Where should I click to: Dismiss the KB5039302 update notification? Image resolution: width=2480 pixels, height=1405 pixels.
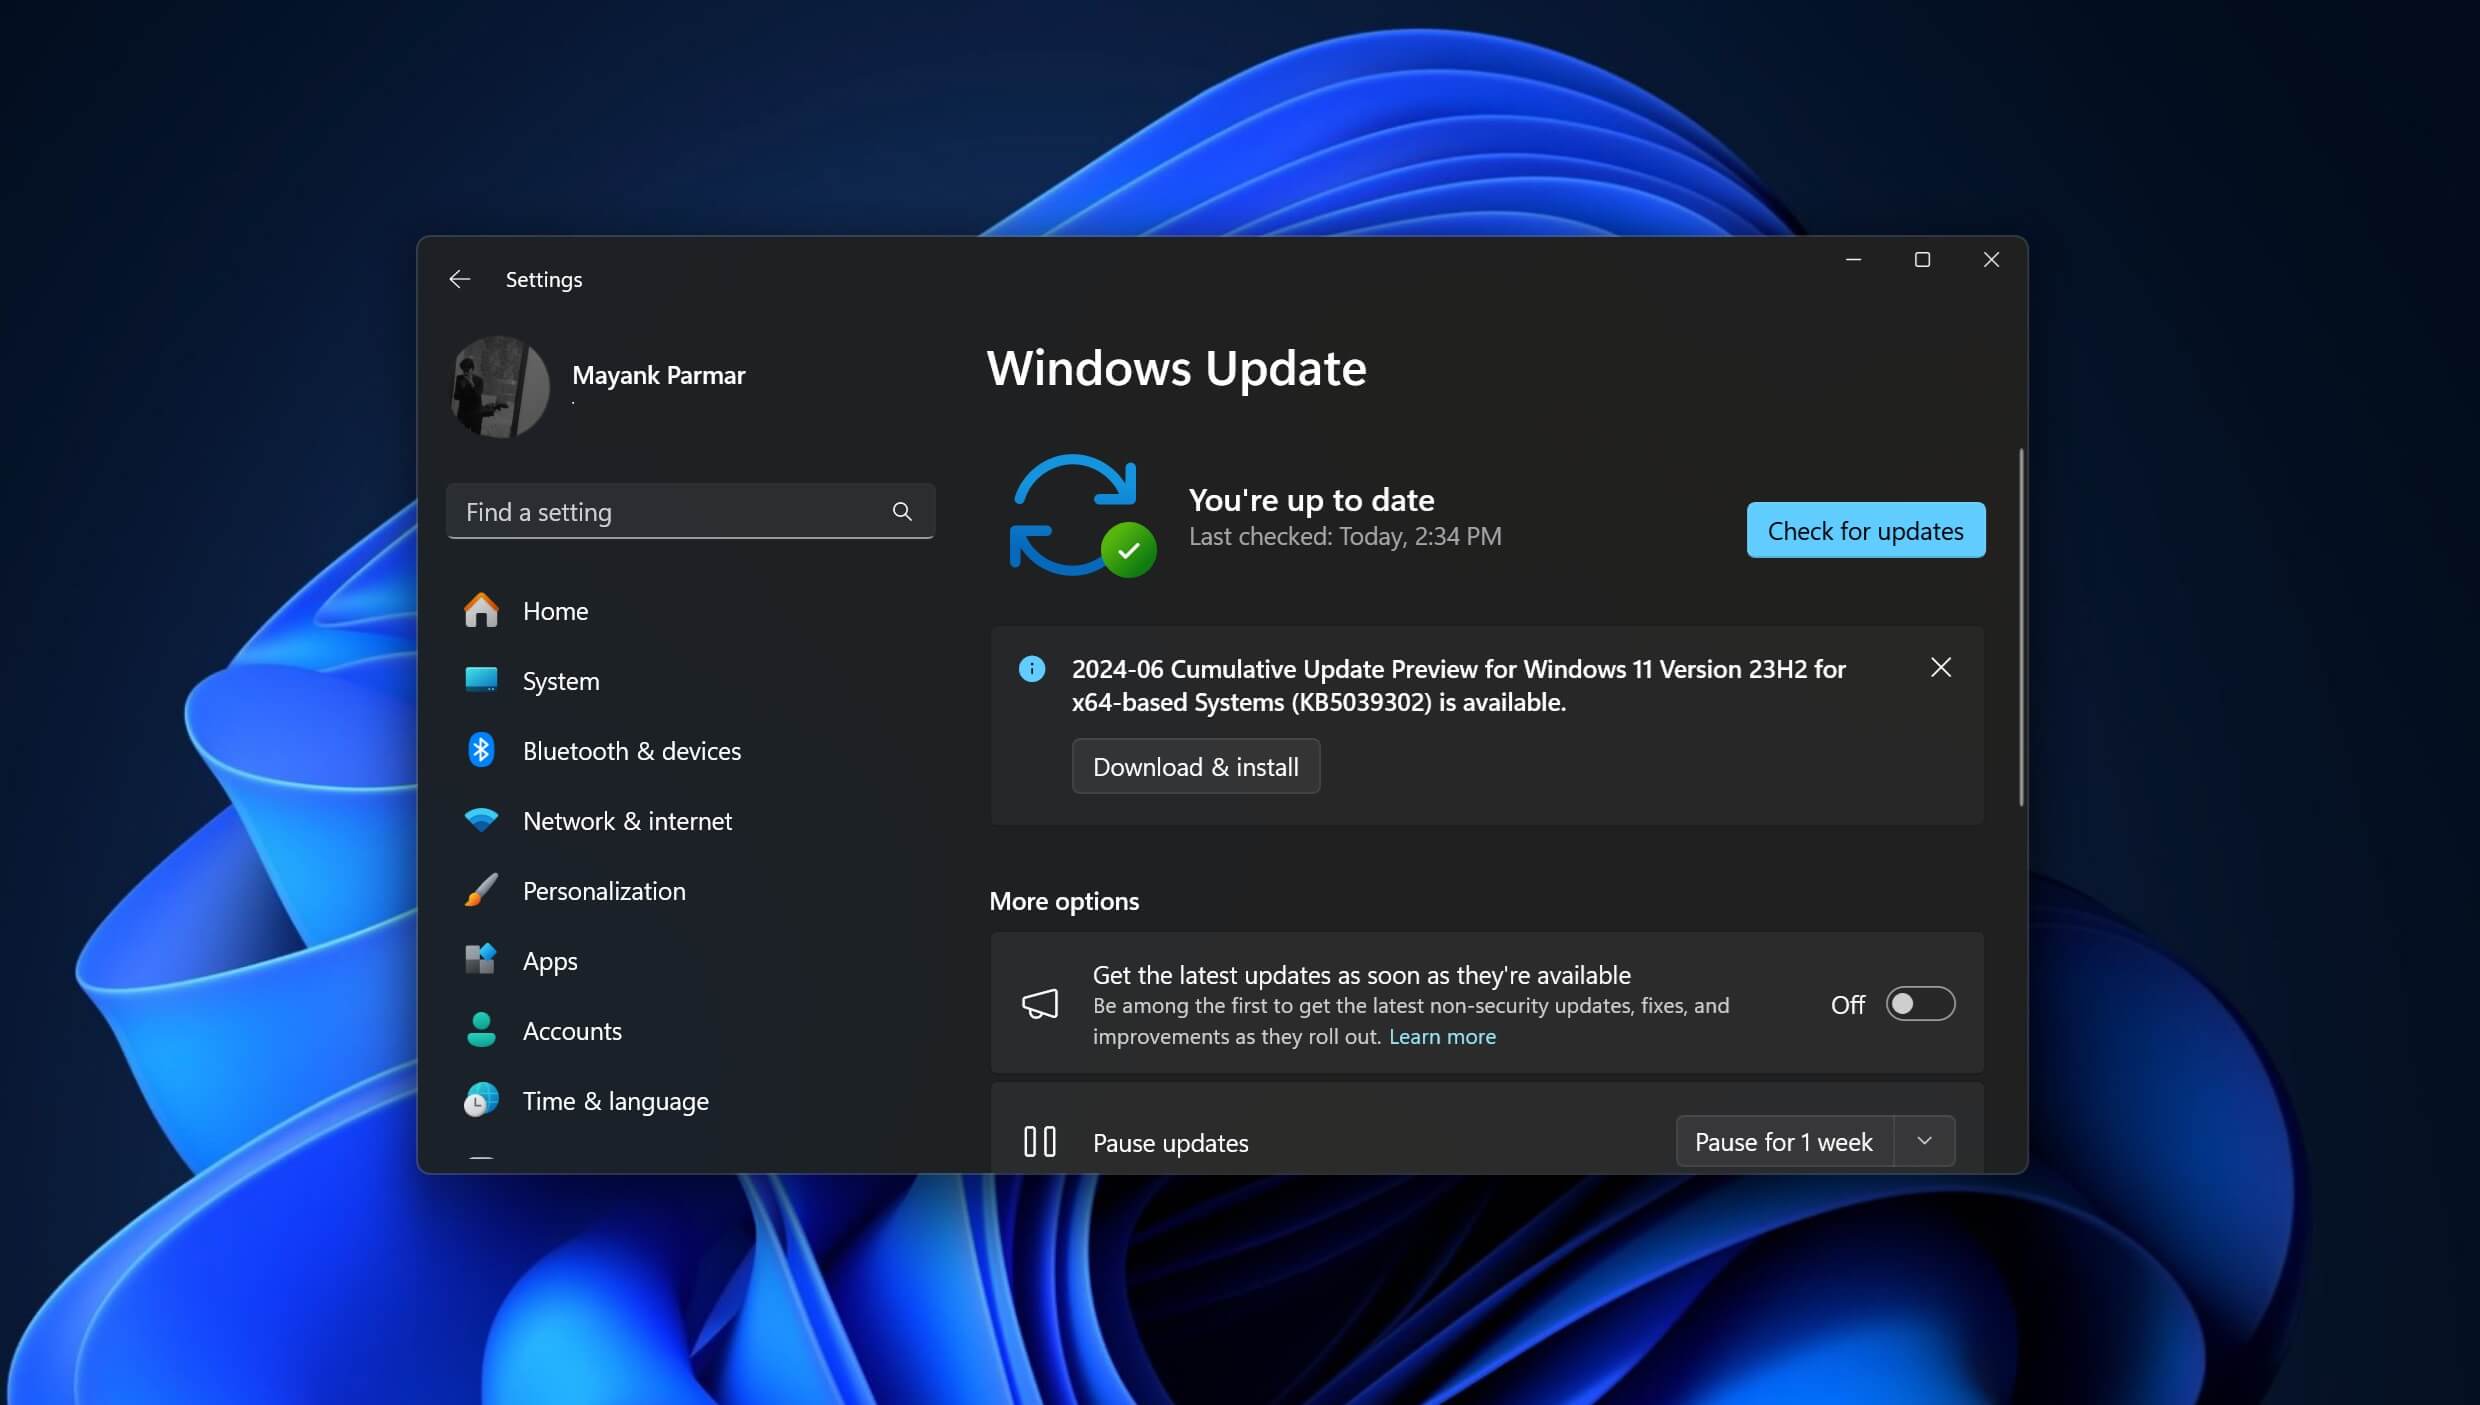[x=1940, y=668]
